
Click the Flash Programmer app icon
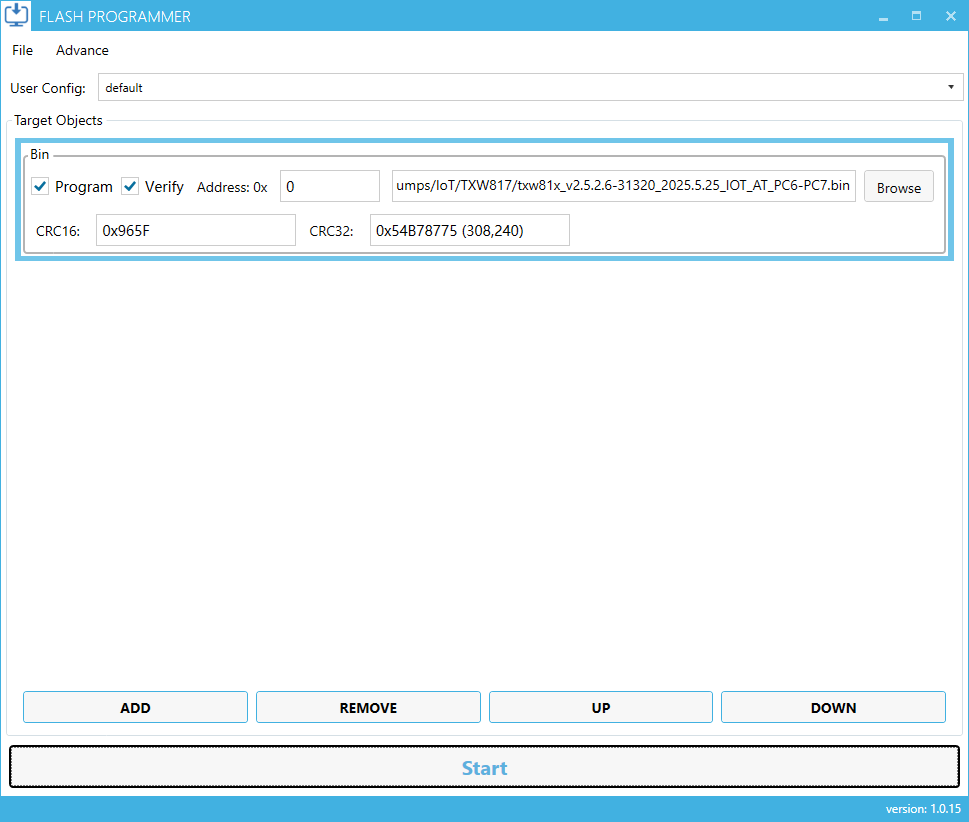tap(16, 15)
